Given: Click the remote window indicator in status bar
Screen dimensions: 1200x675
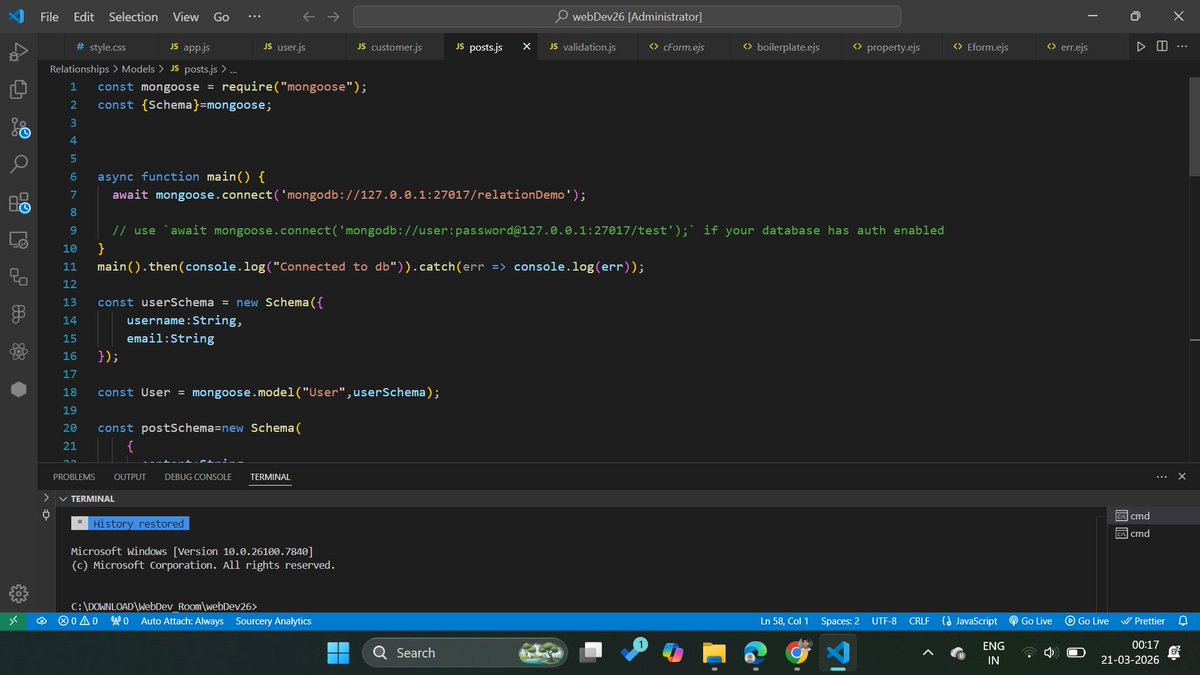Looking at the screenshot, I should click(x=13, y=621).
